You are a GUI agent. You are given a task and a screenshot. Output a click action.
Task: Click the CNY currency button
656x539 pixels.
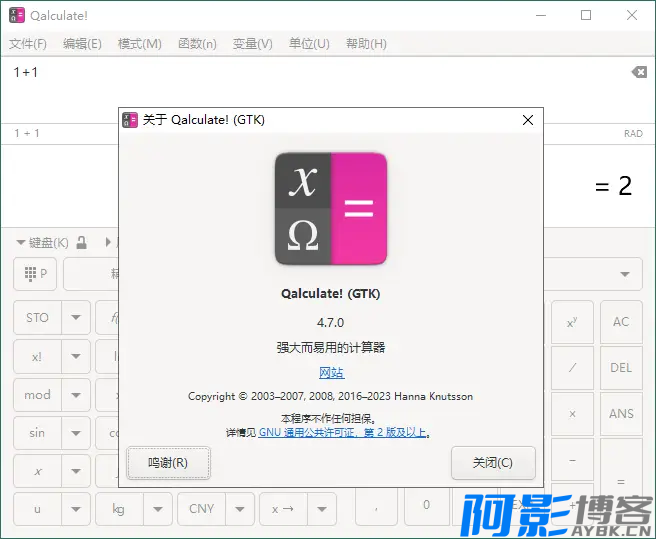pos(201,509)
